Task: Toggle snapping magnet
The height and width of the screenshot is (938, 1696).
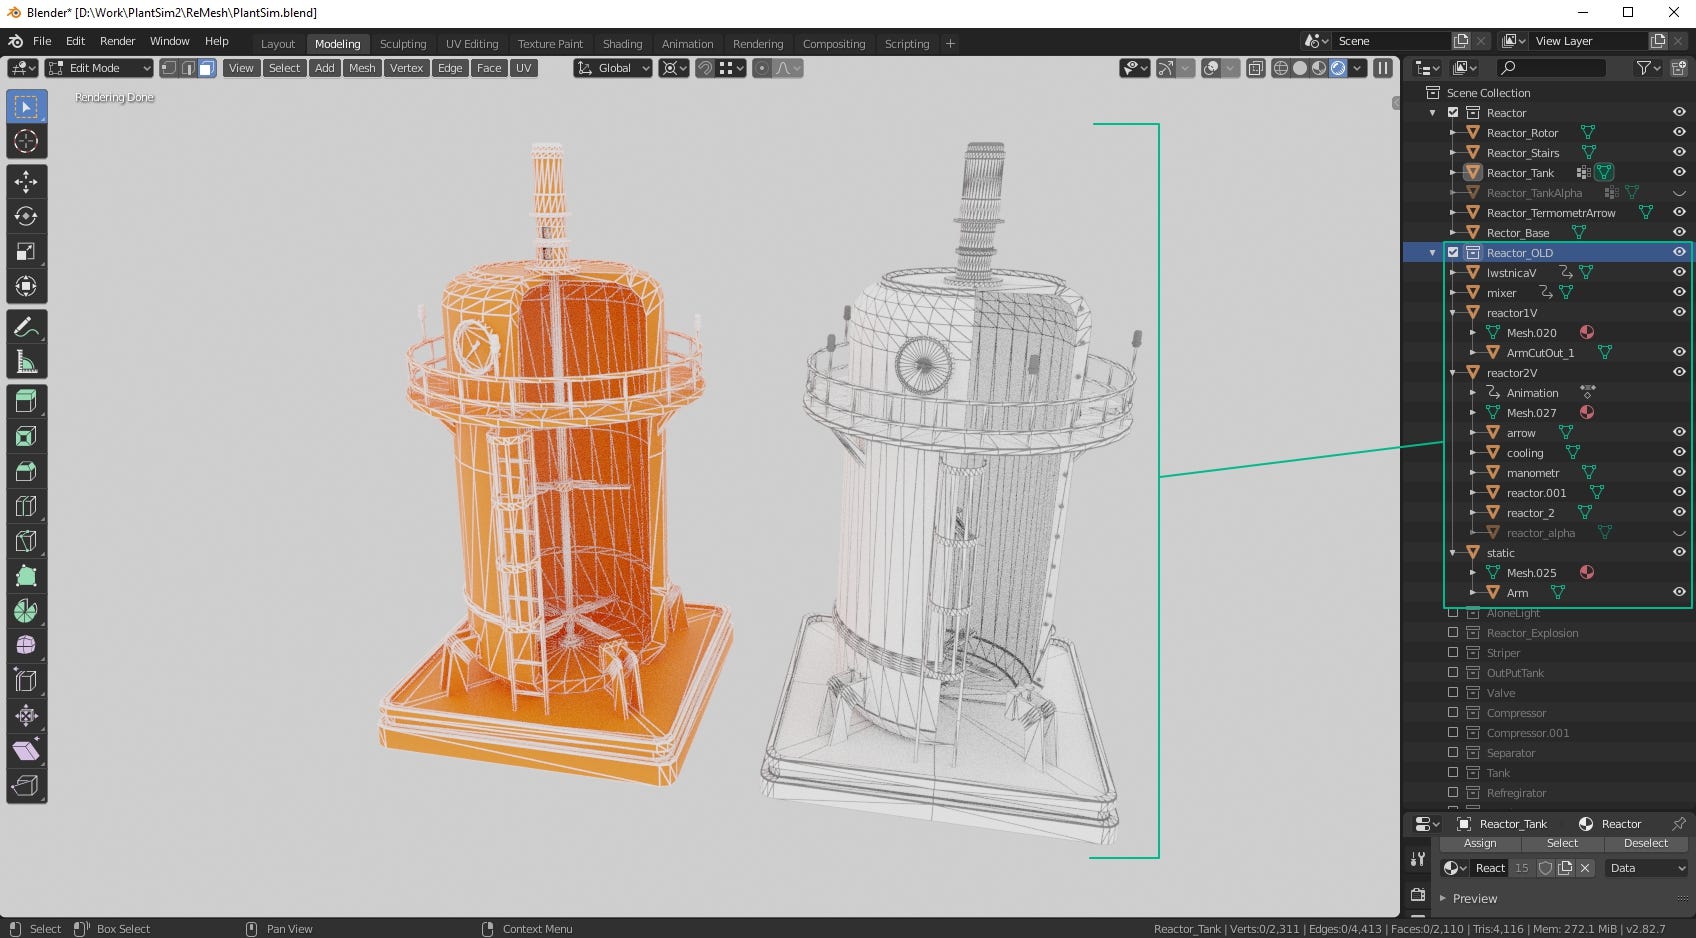Action: click(x=705, y=68)
